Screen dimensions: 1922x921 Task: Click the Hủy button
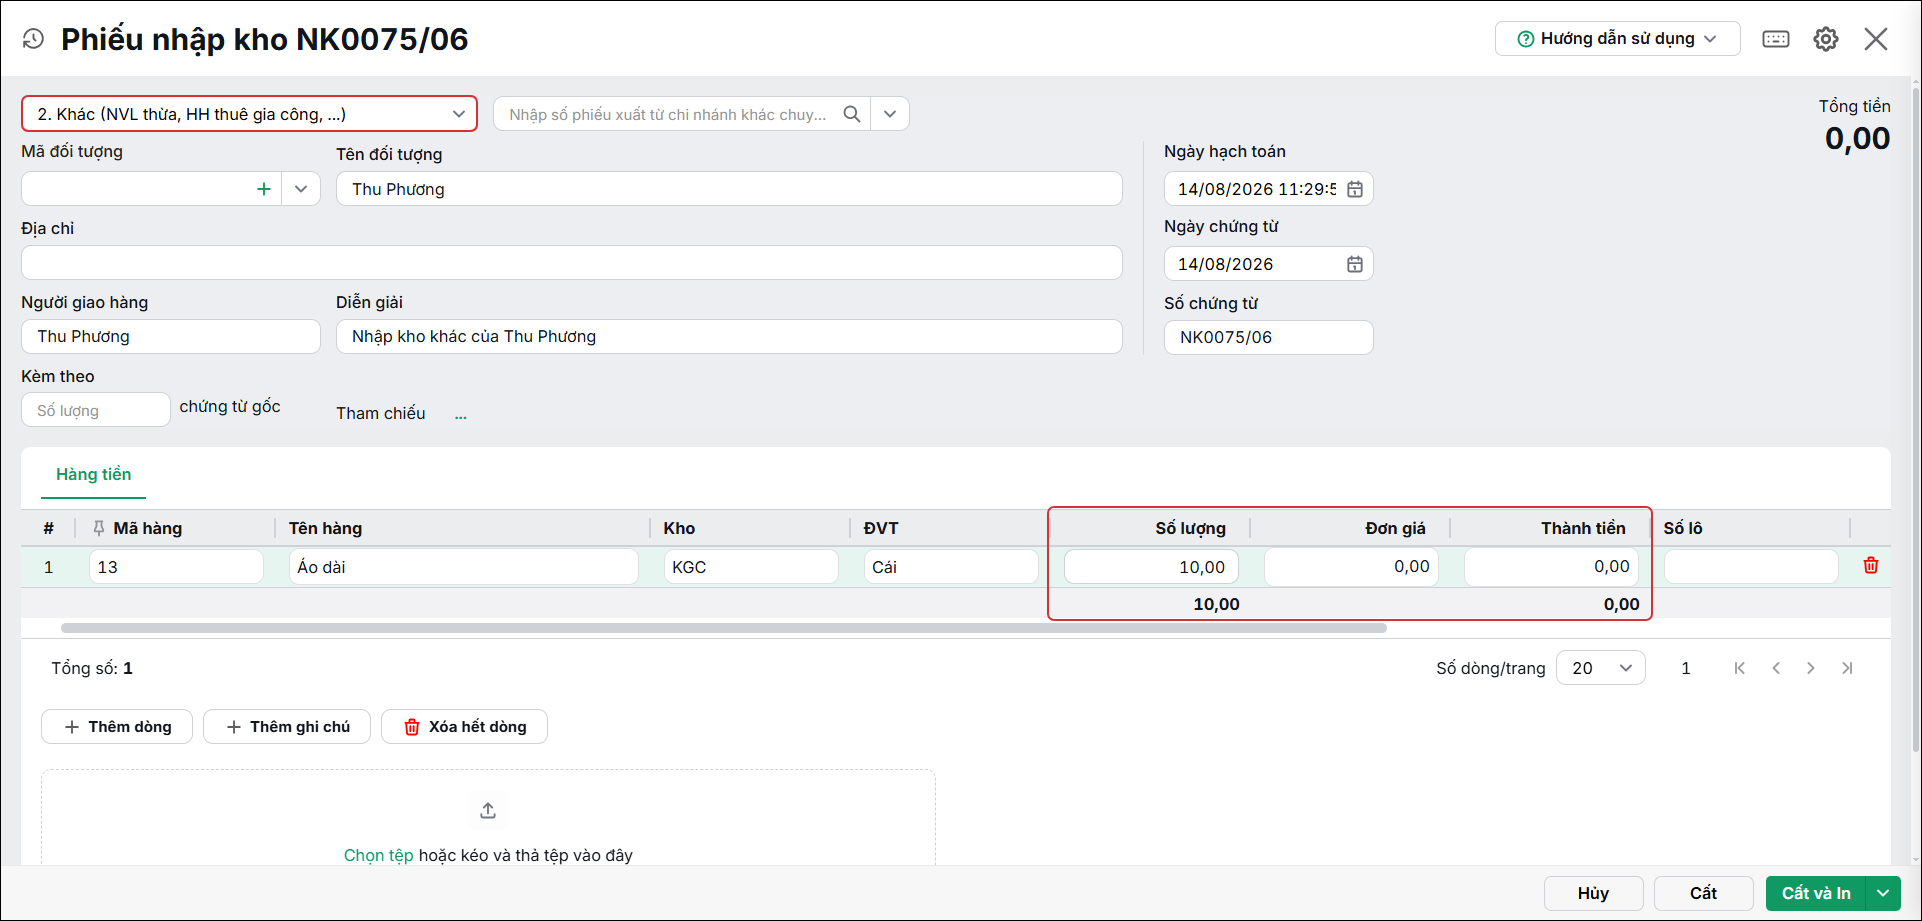coord(1594,893)
